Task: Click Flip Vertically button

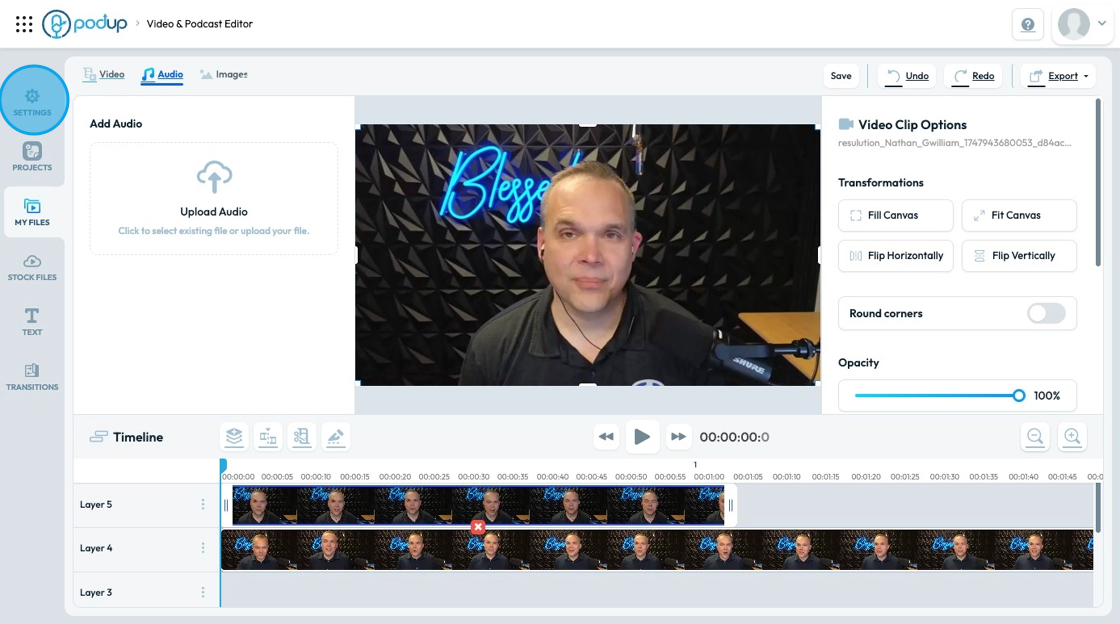Action: click(1019, 256)
